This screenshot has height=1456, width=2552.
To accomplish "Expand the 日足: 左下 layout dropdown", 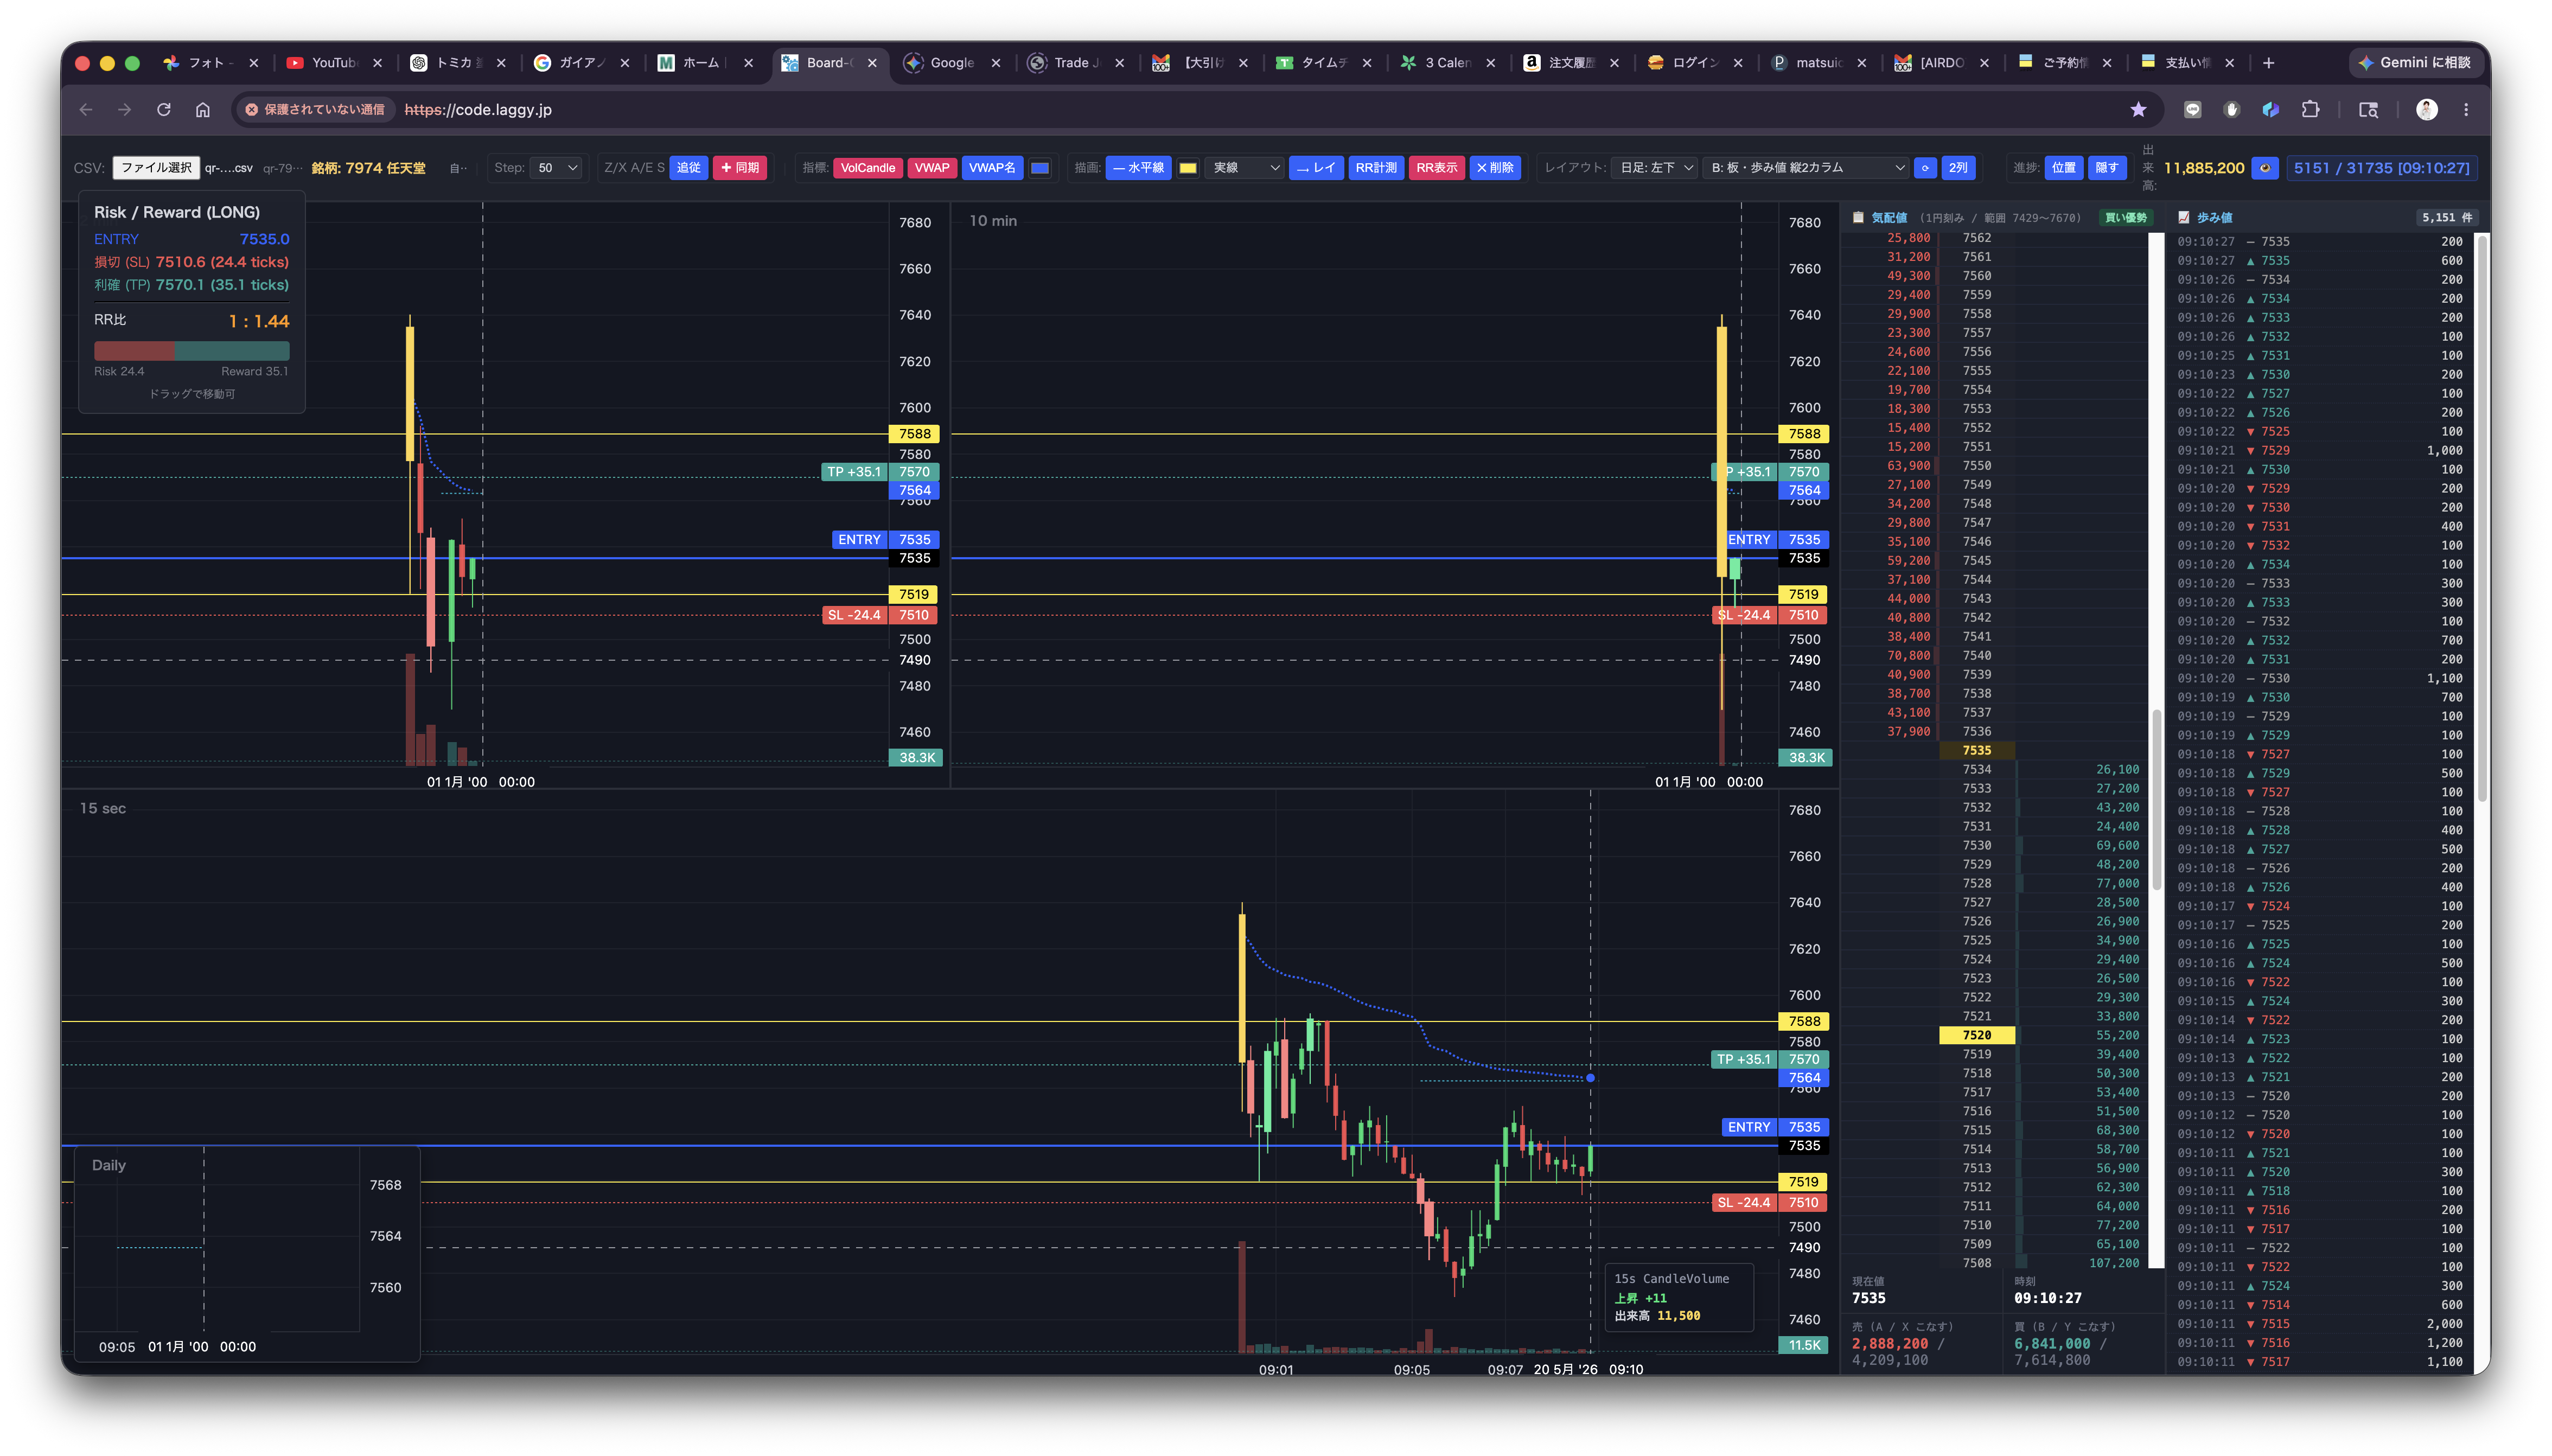I will [x=1655, y=168].
